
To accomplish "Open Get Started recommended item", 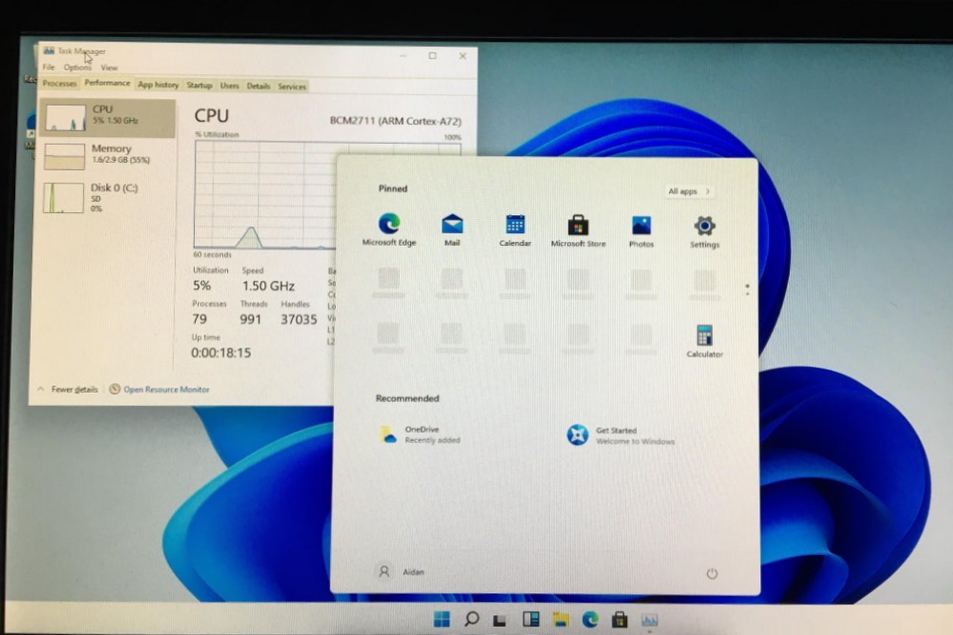I will [x=621, y=435].
